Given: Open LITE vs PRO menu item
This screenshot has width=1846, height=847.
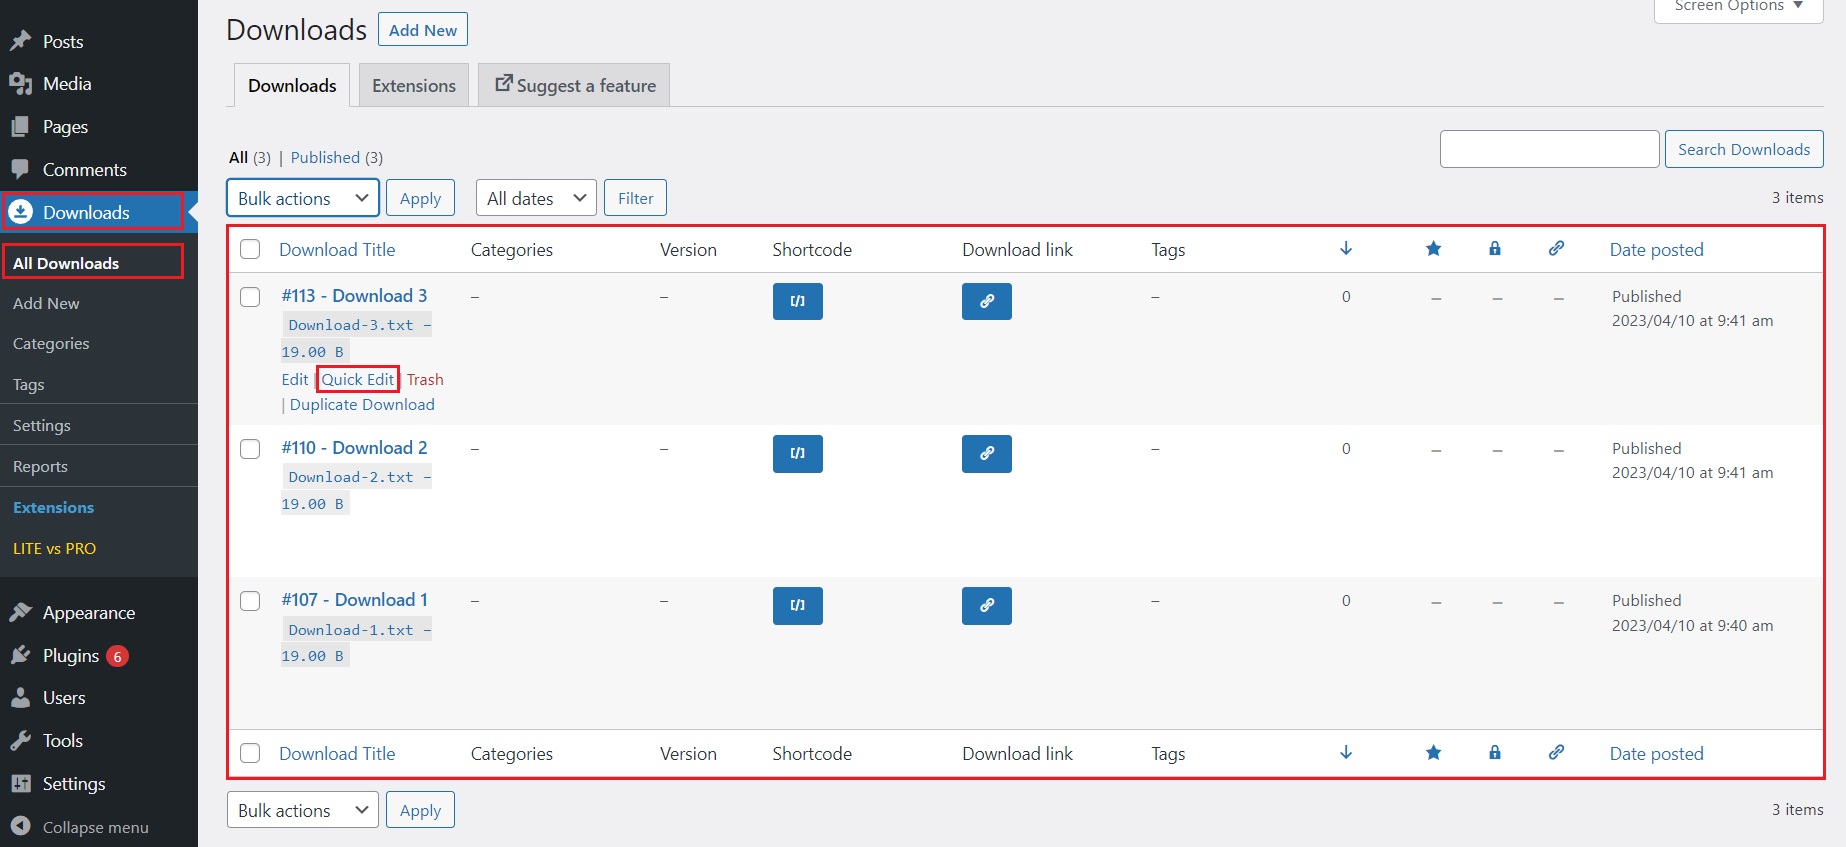Looking at the screenshot, I should pos(54,549).
